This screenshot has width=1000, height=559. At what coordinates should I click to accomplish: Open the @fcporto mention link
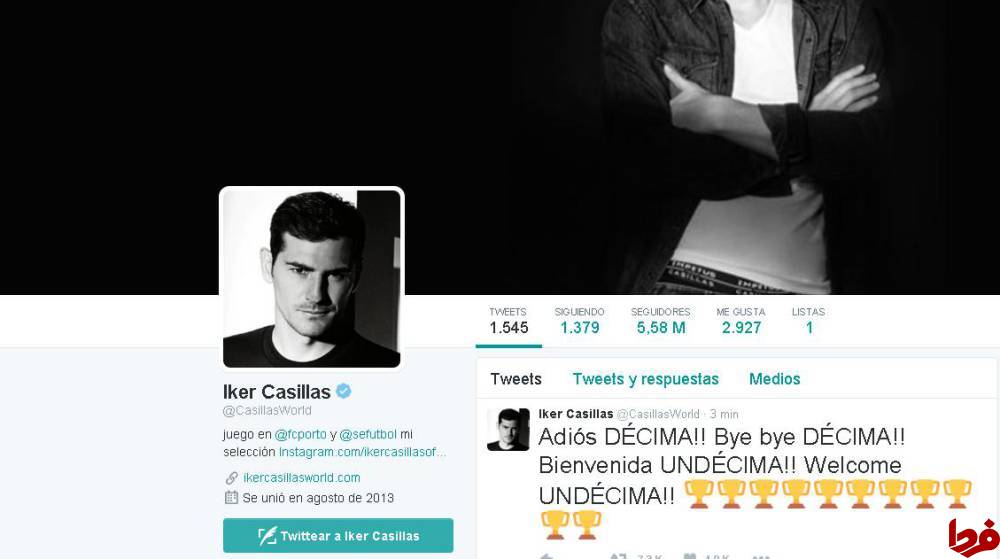tap(300, 434)
